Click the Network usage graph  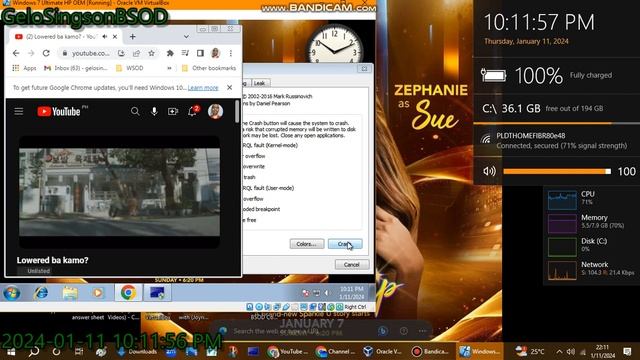[x=562, y=270]
